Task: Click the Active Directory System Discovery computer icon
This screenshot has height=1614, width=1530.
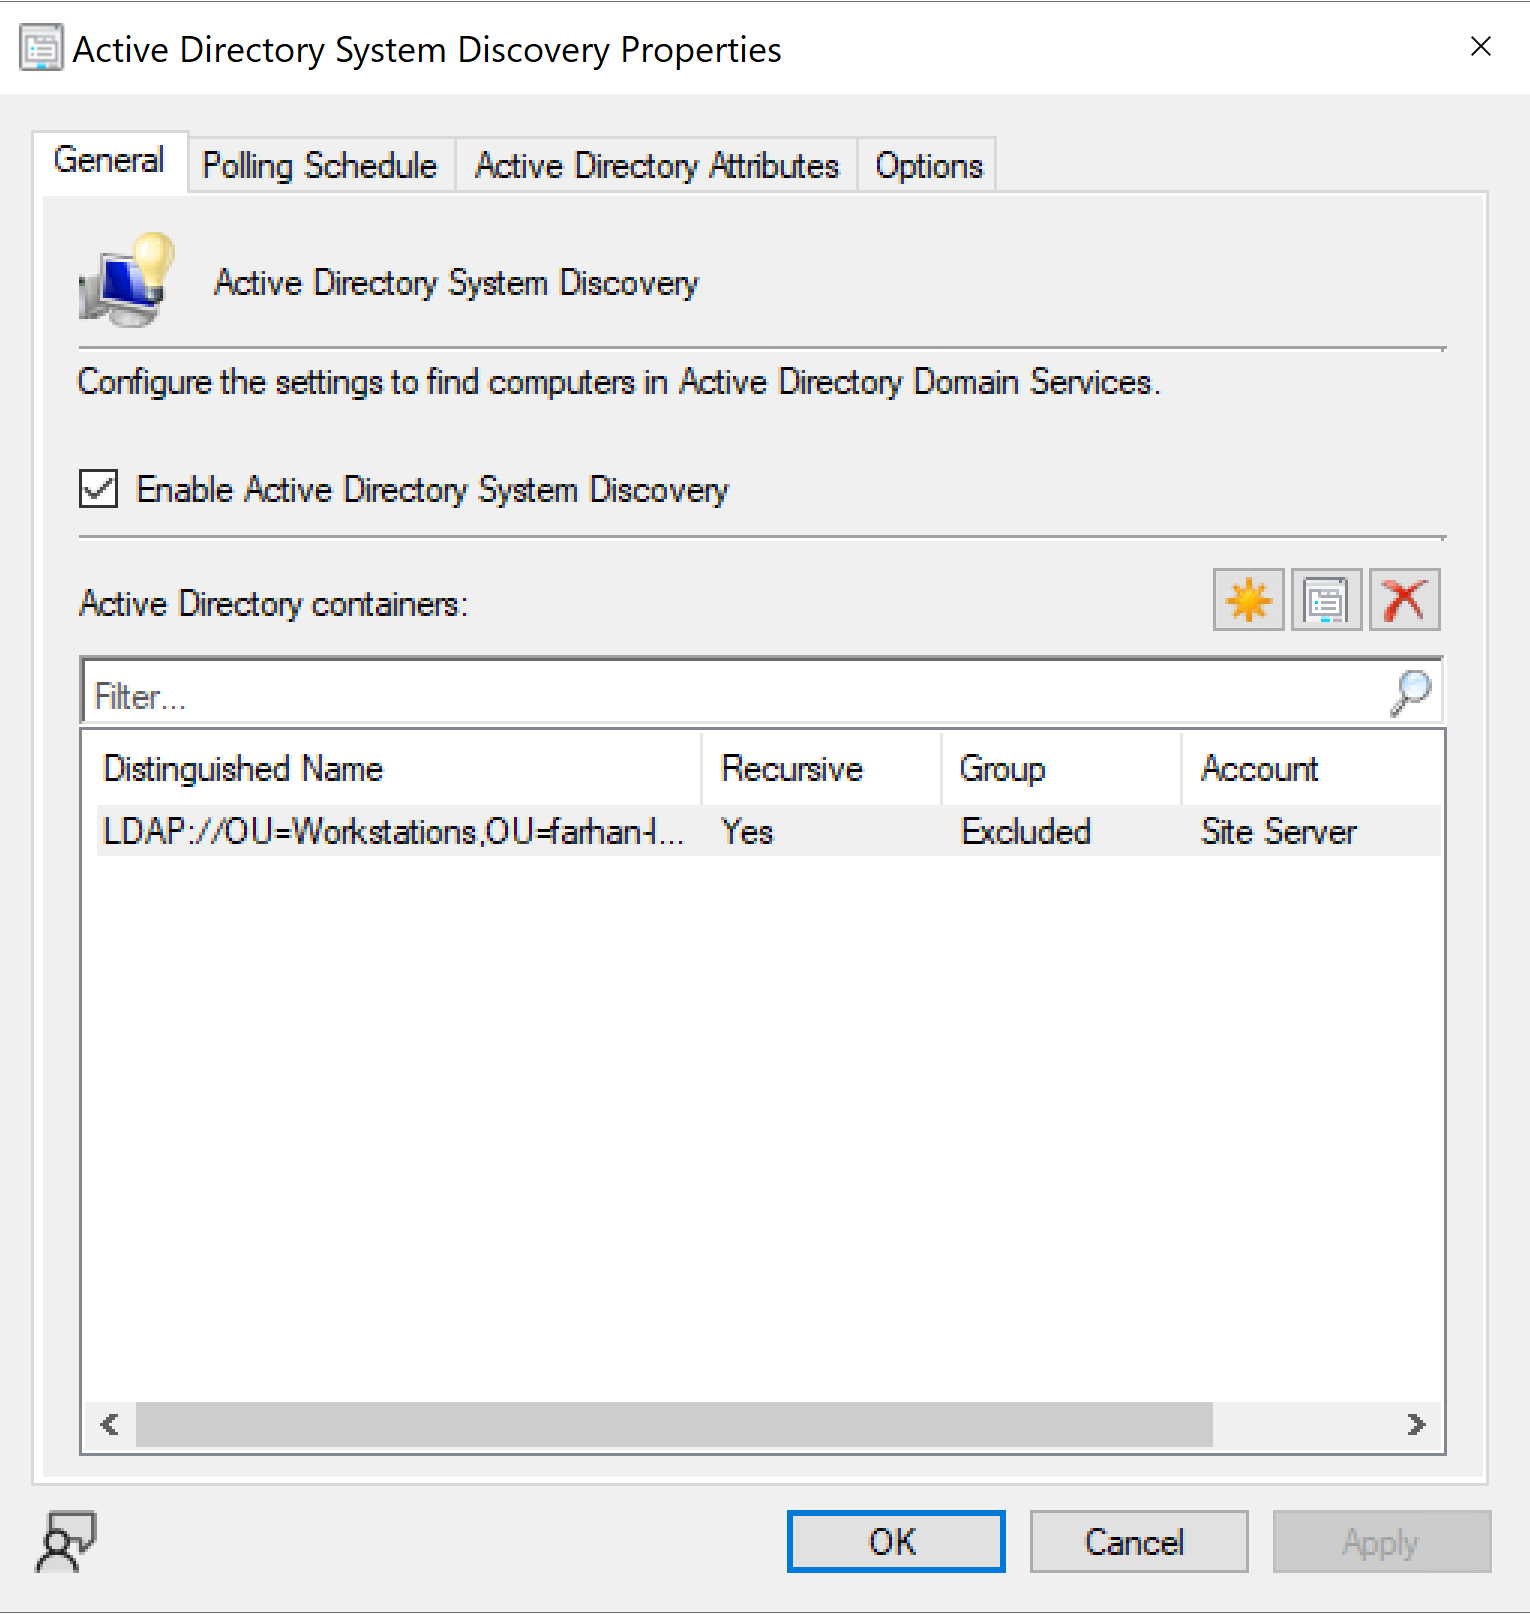Action: pyautogui.click(x=127, y=281)
